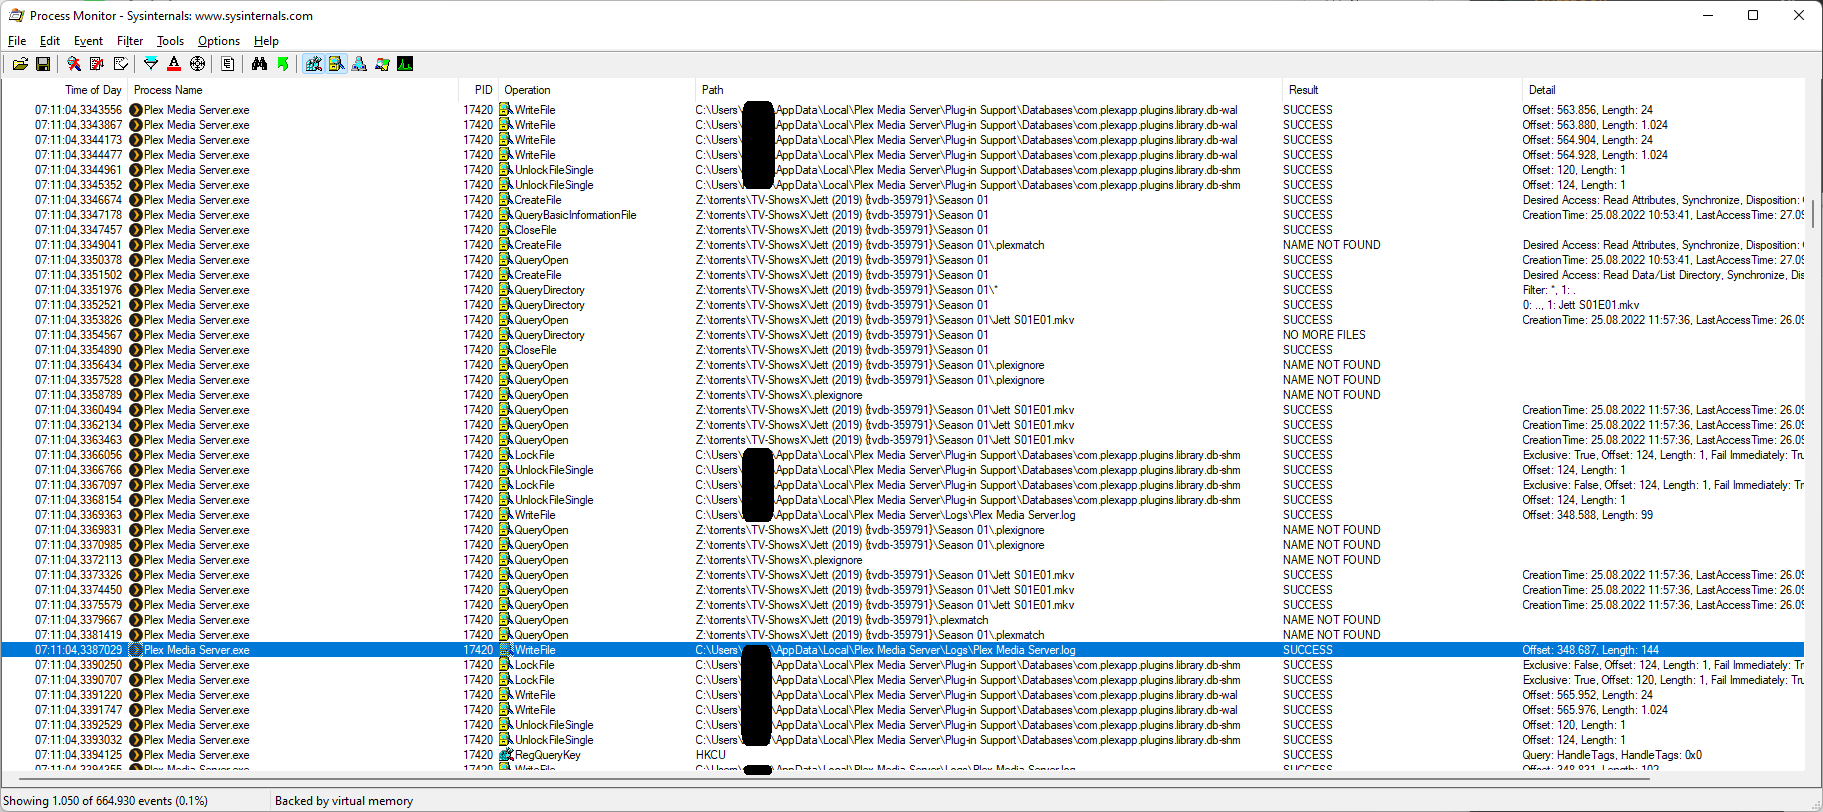The height and width of the screenshot is (812, 1823).
Task: Click the status text showing 1.050 events
Action: 106,801
